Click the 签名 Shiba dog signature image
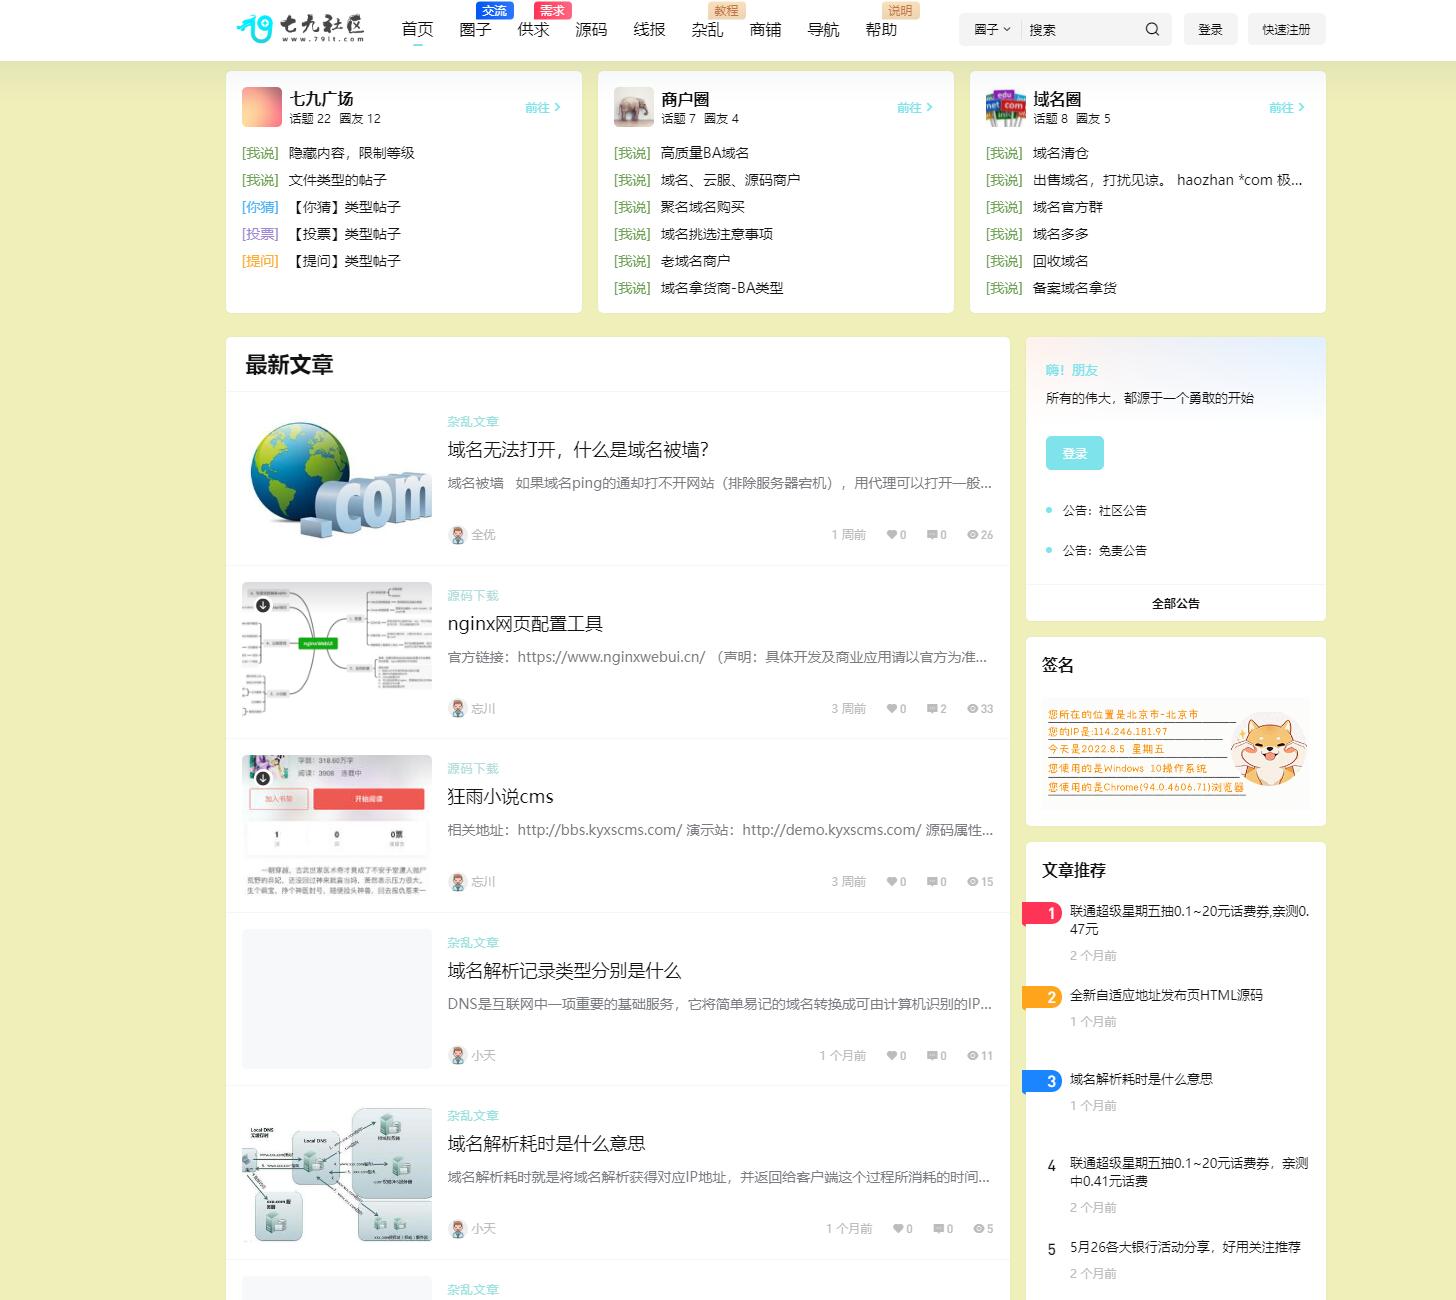The height and width of the screenshot is (1300, 1456). (1176, 754)
